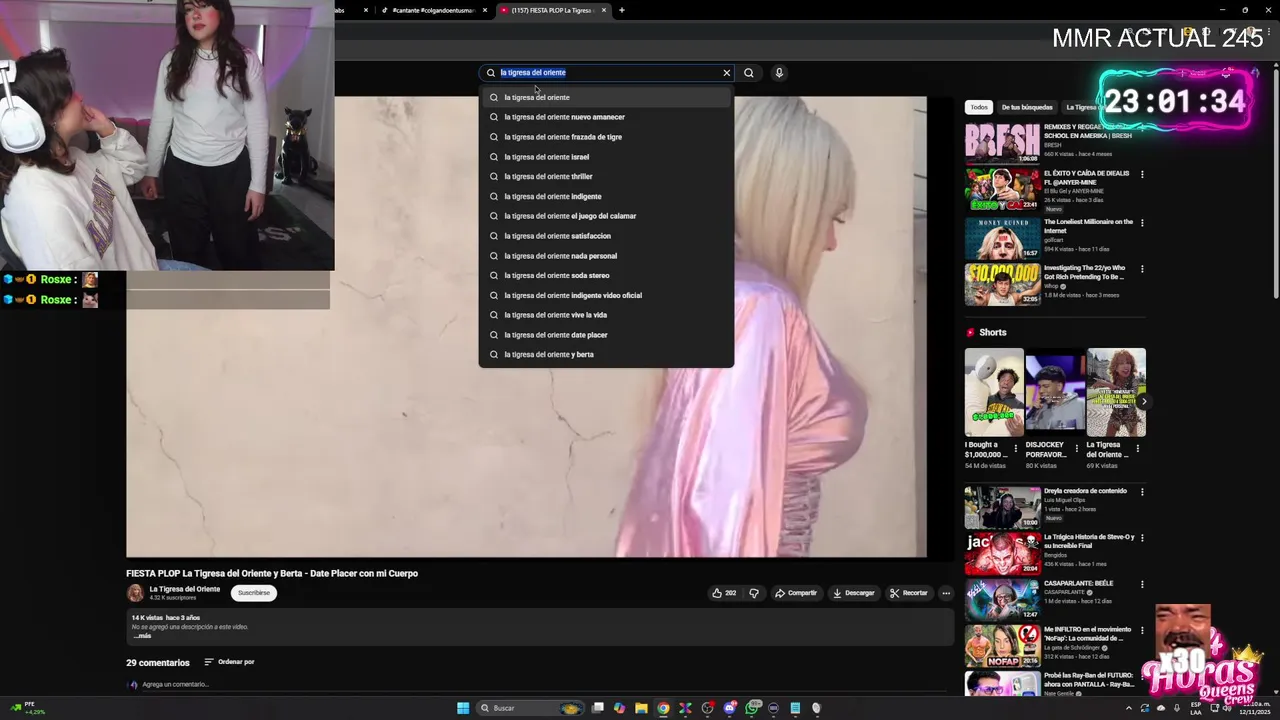Click the Descargar button
This screenshot has width=1280, height=720.
854,593
